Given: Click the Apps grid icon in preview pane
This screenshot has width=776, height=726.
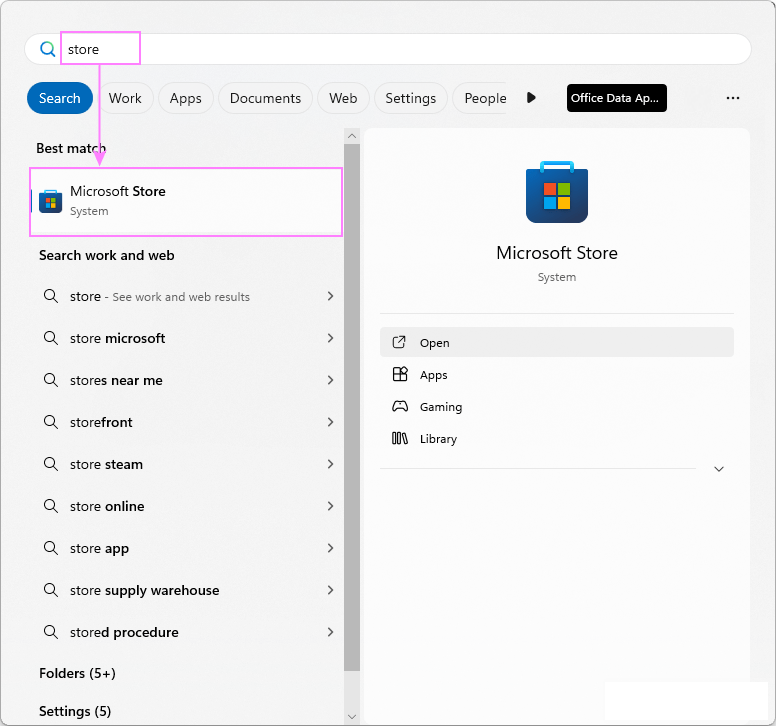Looking at the screenshot, I should 400,374.
